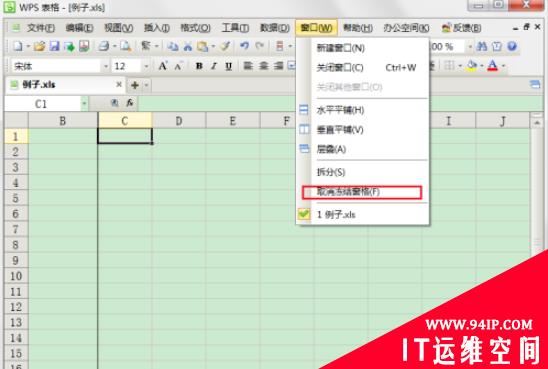Click the Save icon in toolbar
This screenshot has width=548, height=369.
point(54,46)
